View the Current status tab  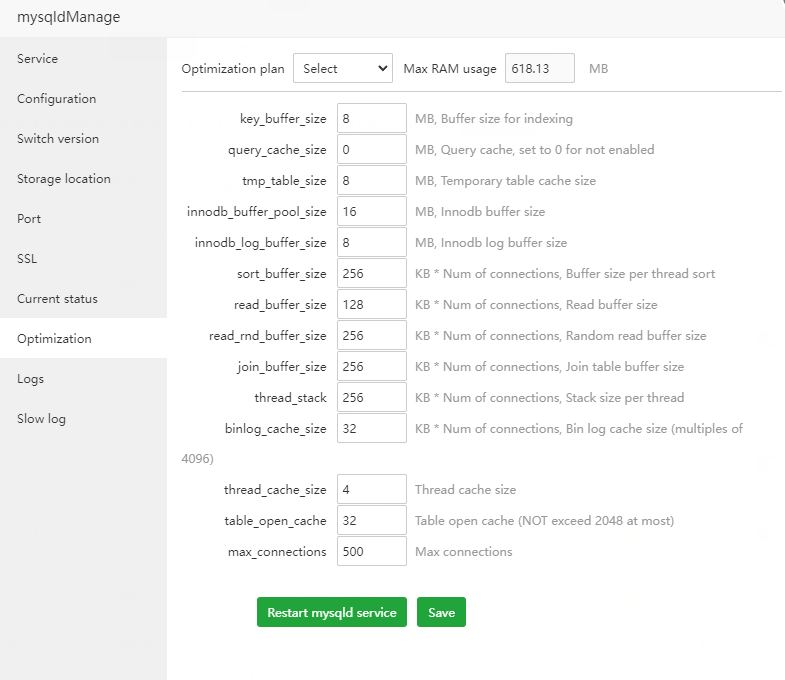(x=57, y=299)
